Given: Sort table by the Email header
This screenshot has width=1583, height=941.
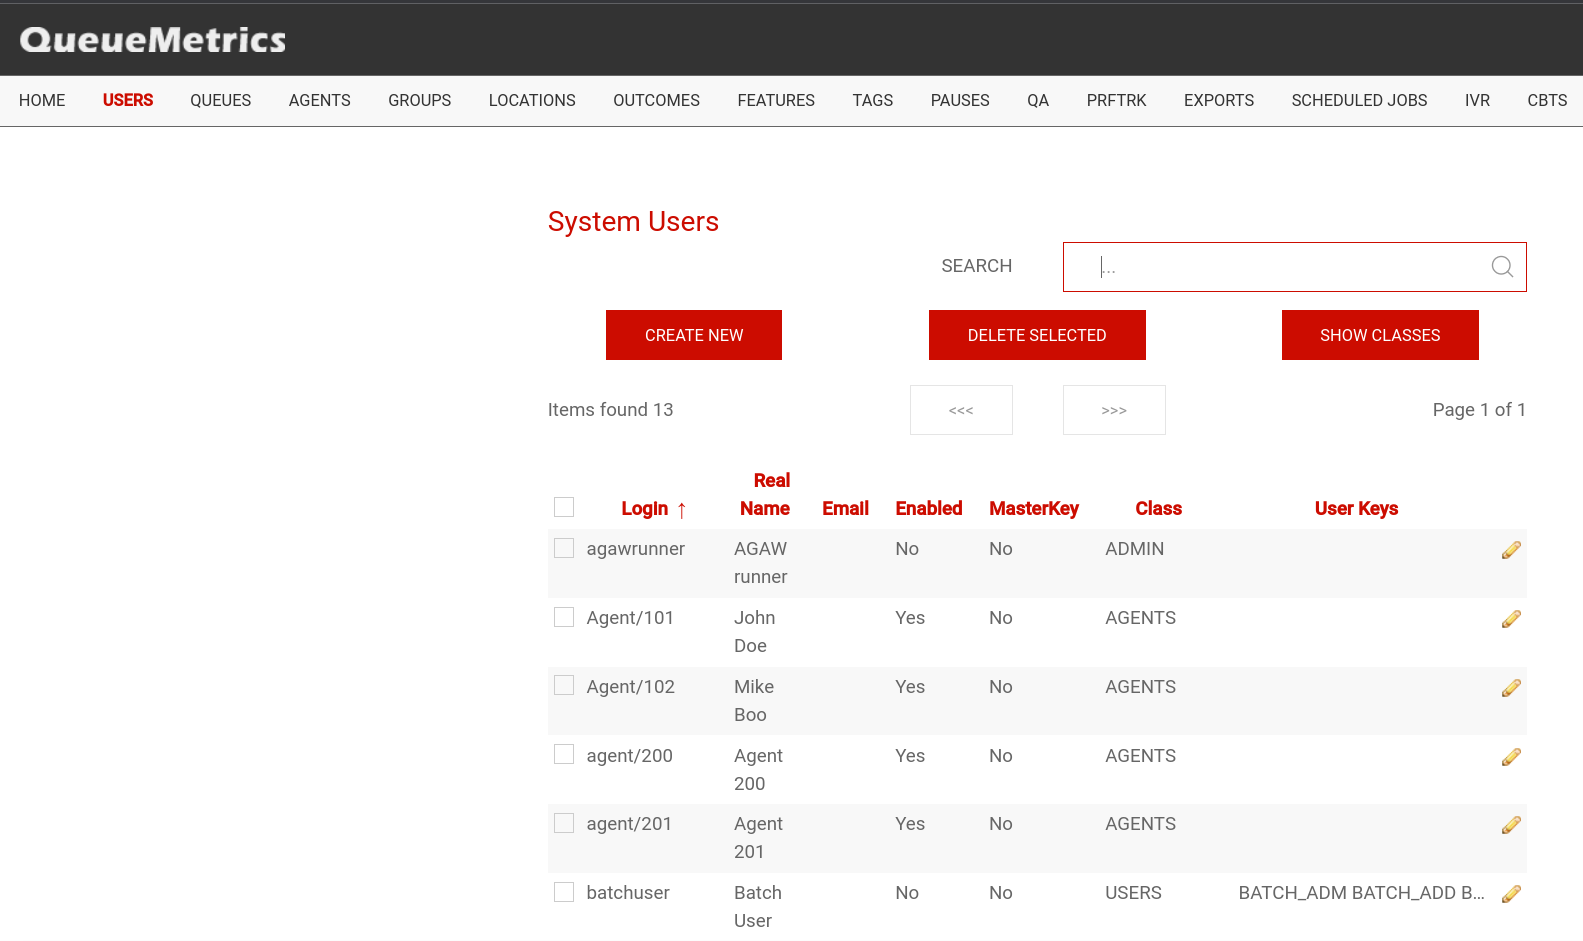Looking at the screenshot, I should pyautogui.click(x=845, y=509).
